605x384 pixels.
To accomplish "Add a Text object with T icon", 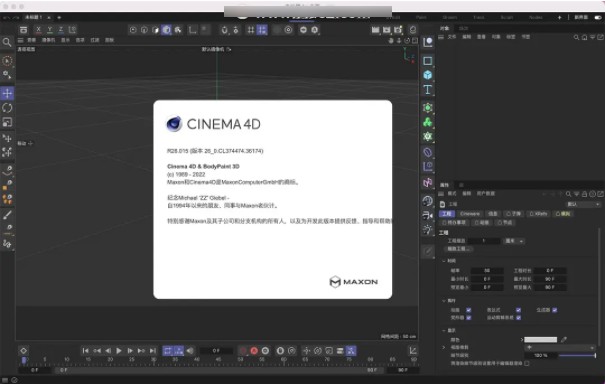I will [x=428, y=90].
